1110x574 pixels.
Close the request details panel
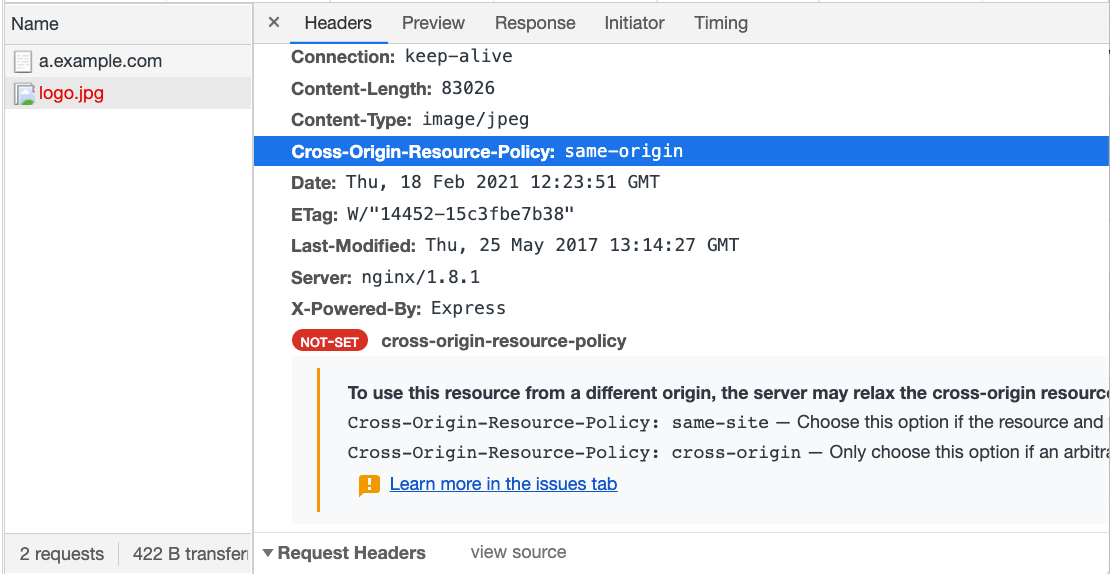tap(274, 23)
